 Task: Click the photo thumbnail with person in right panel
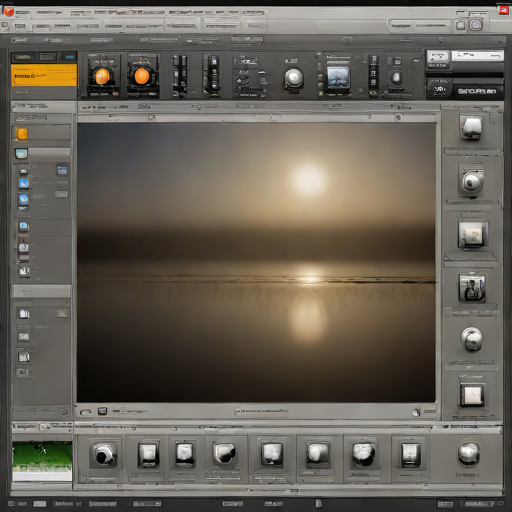472,288
